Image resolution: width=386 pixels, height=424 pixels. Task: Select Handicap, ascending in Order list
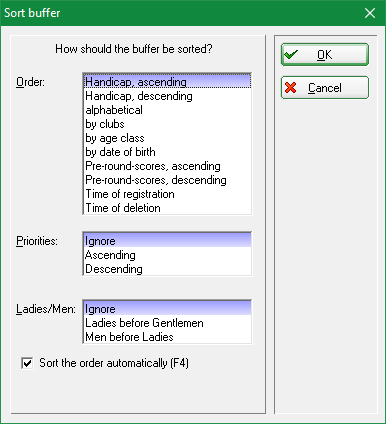tap(167, 82)
